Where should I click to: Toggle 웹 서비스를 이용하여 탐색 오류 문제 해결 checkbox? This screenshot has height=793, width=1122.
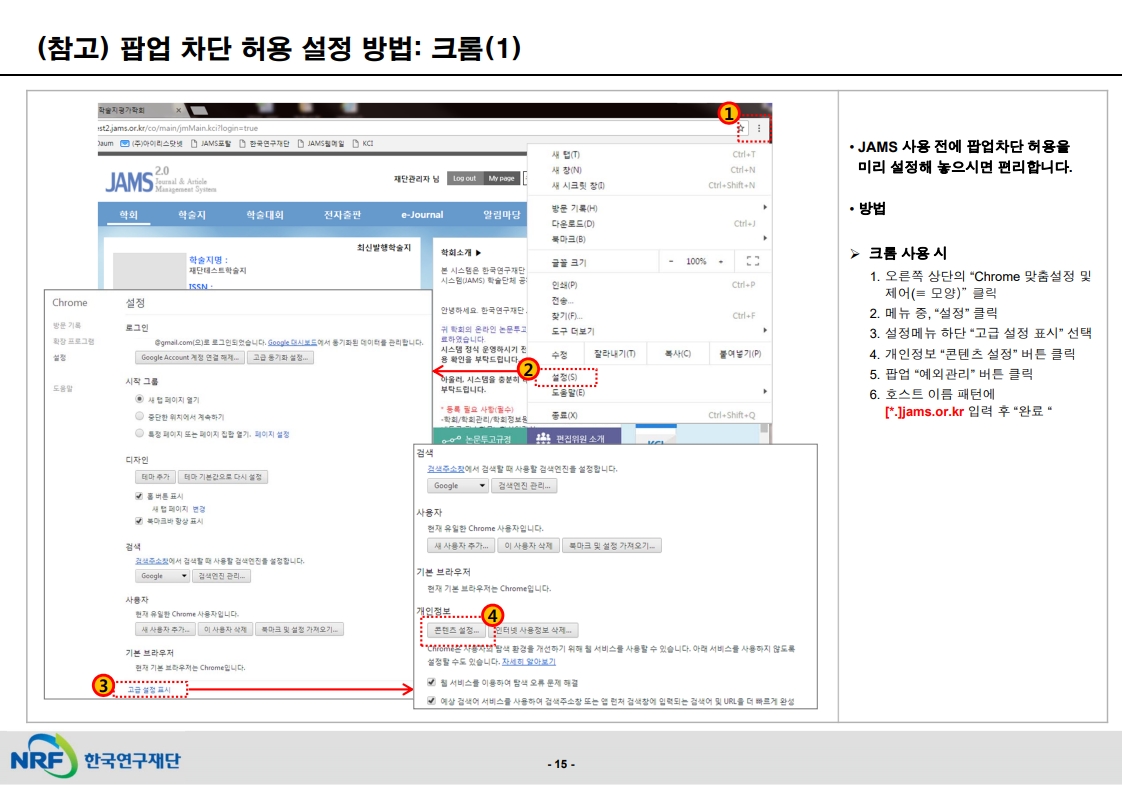[x=431, y=682]
